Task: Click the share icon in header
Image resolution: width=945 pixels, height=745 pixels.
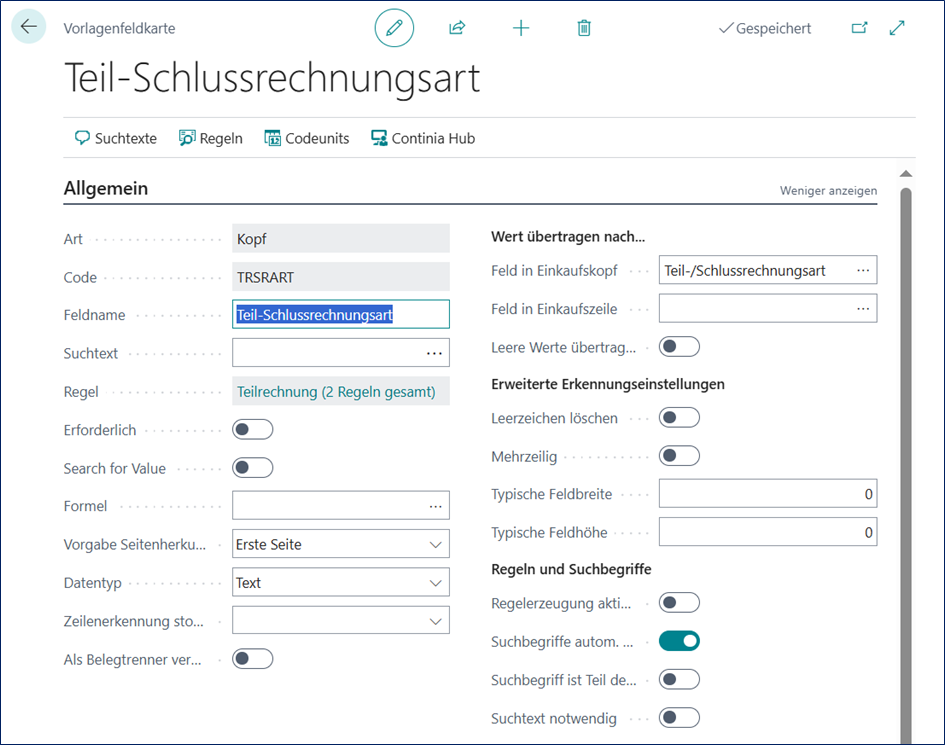Action: (457, 28)
